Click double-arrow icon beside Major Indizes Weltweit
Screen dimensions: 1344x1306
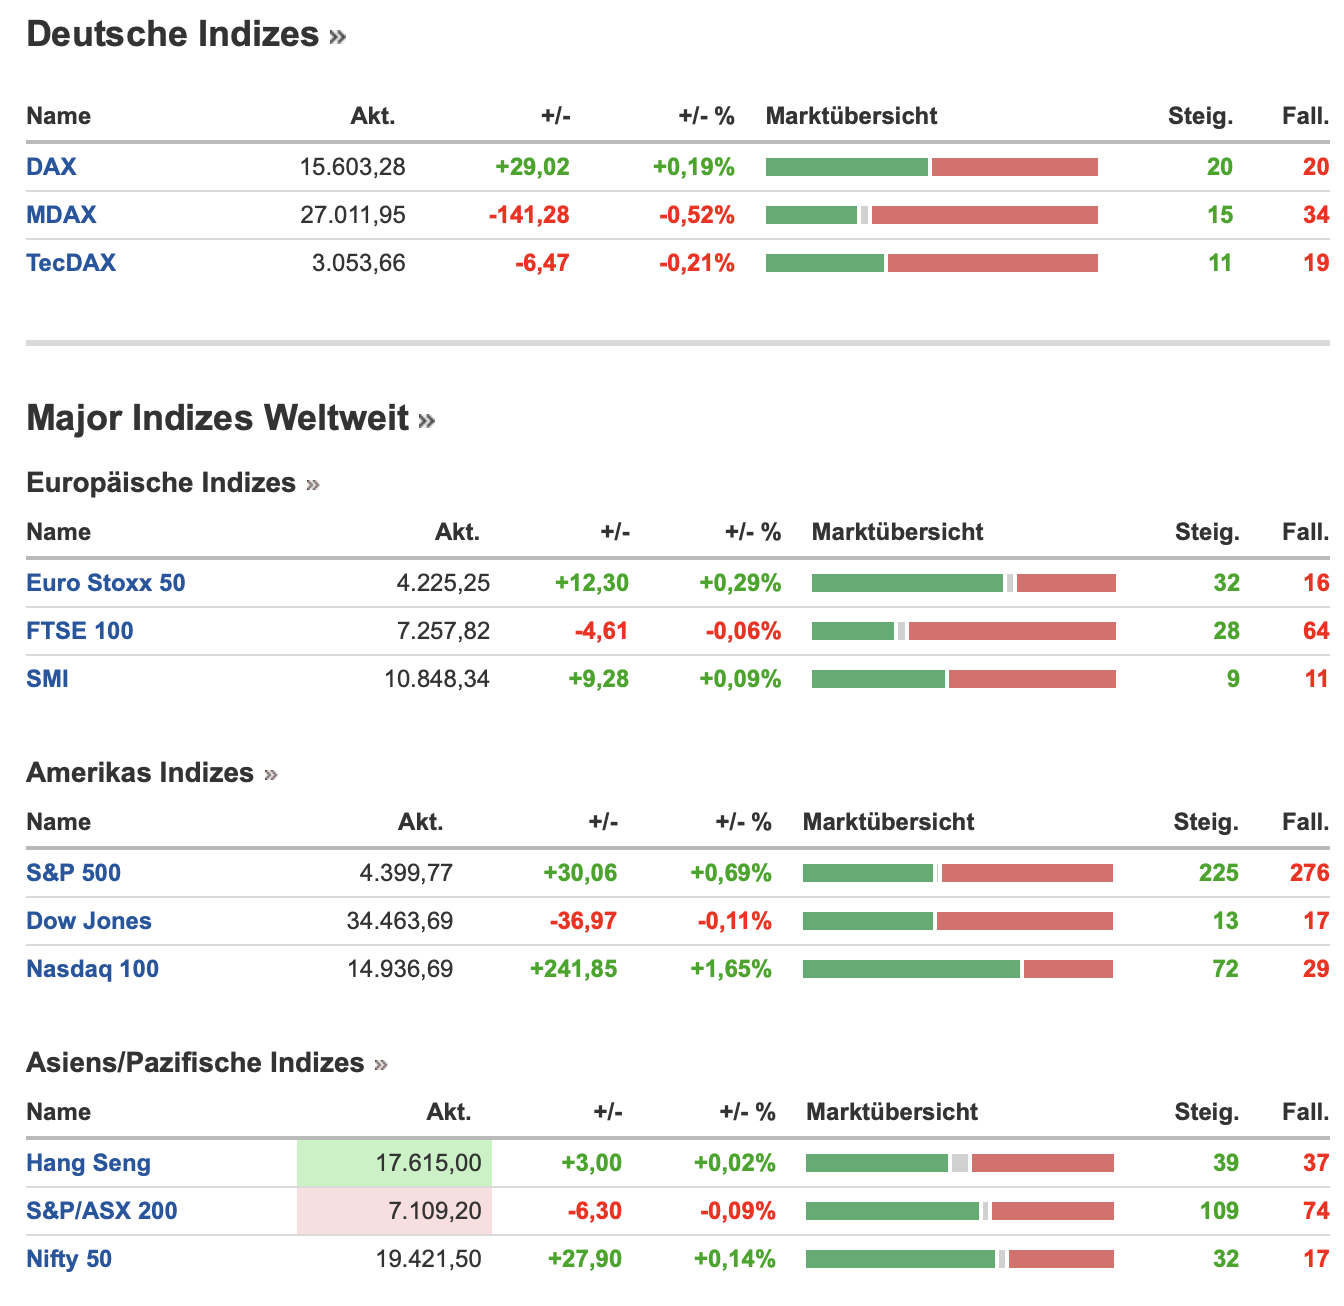427,420
